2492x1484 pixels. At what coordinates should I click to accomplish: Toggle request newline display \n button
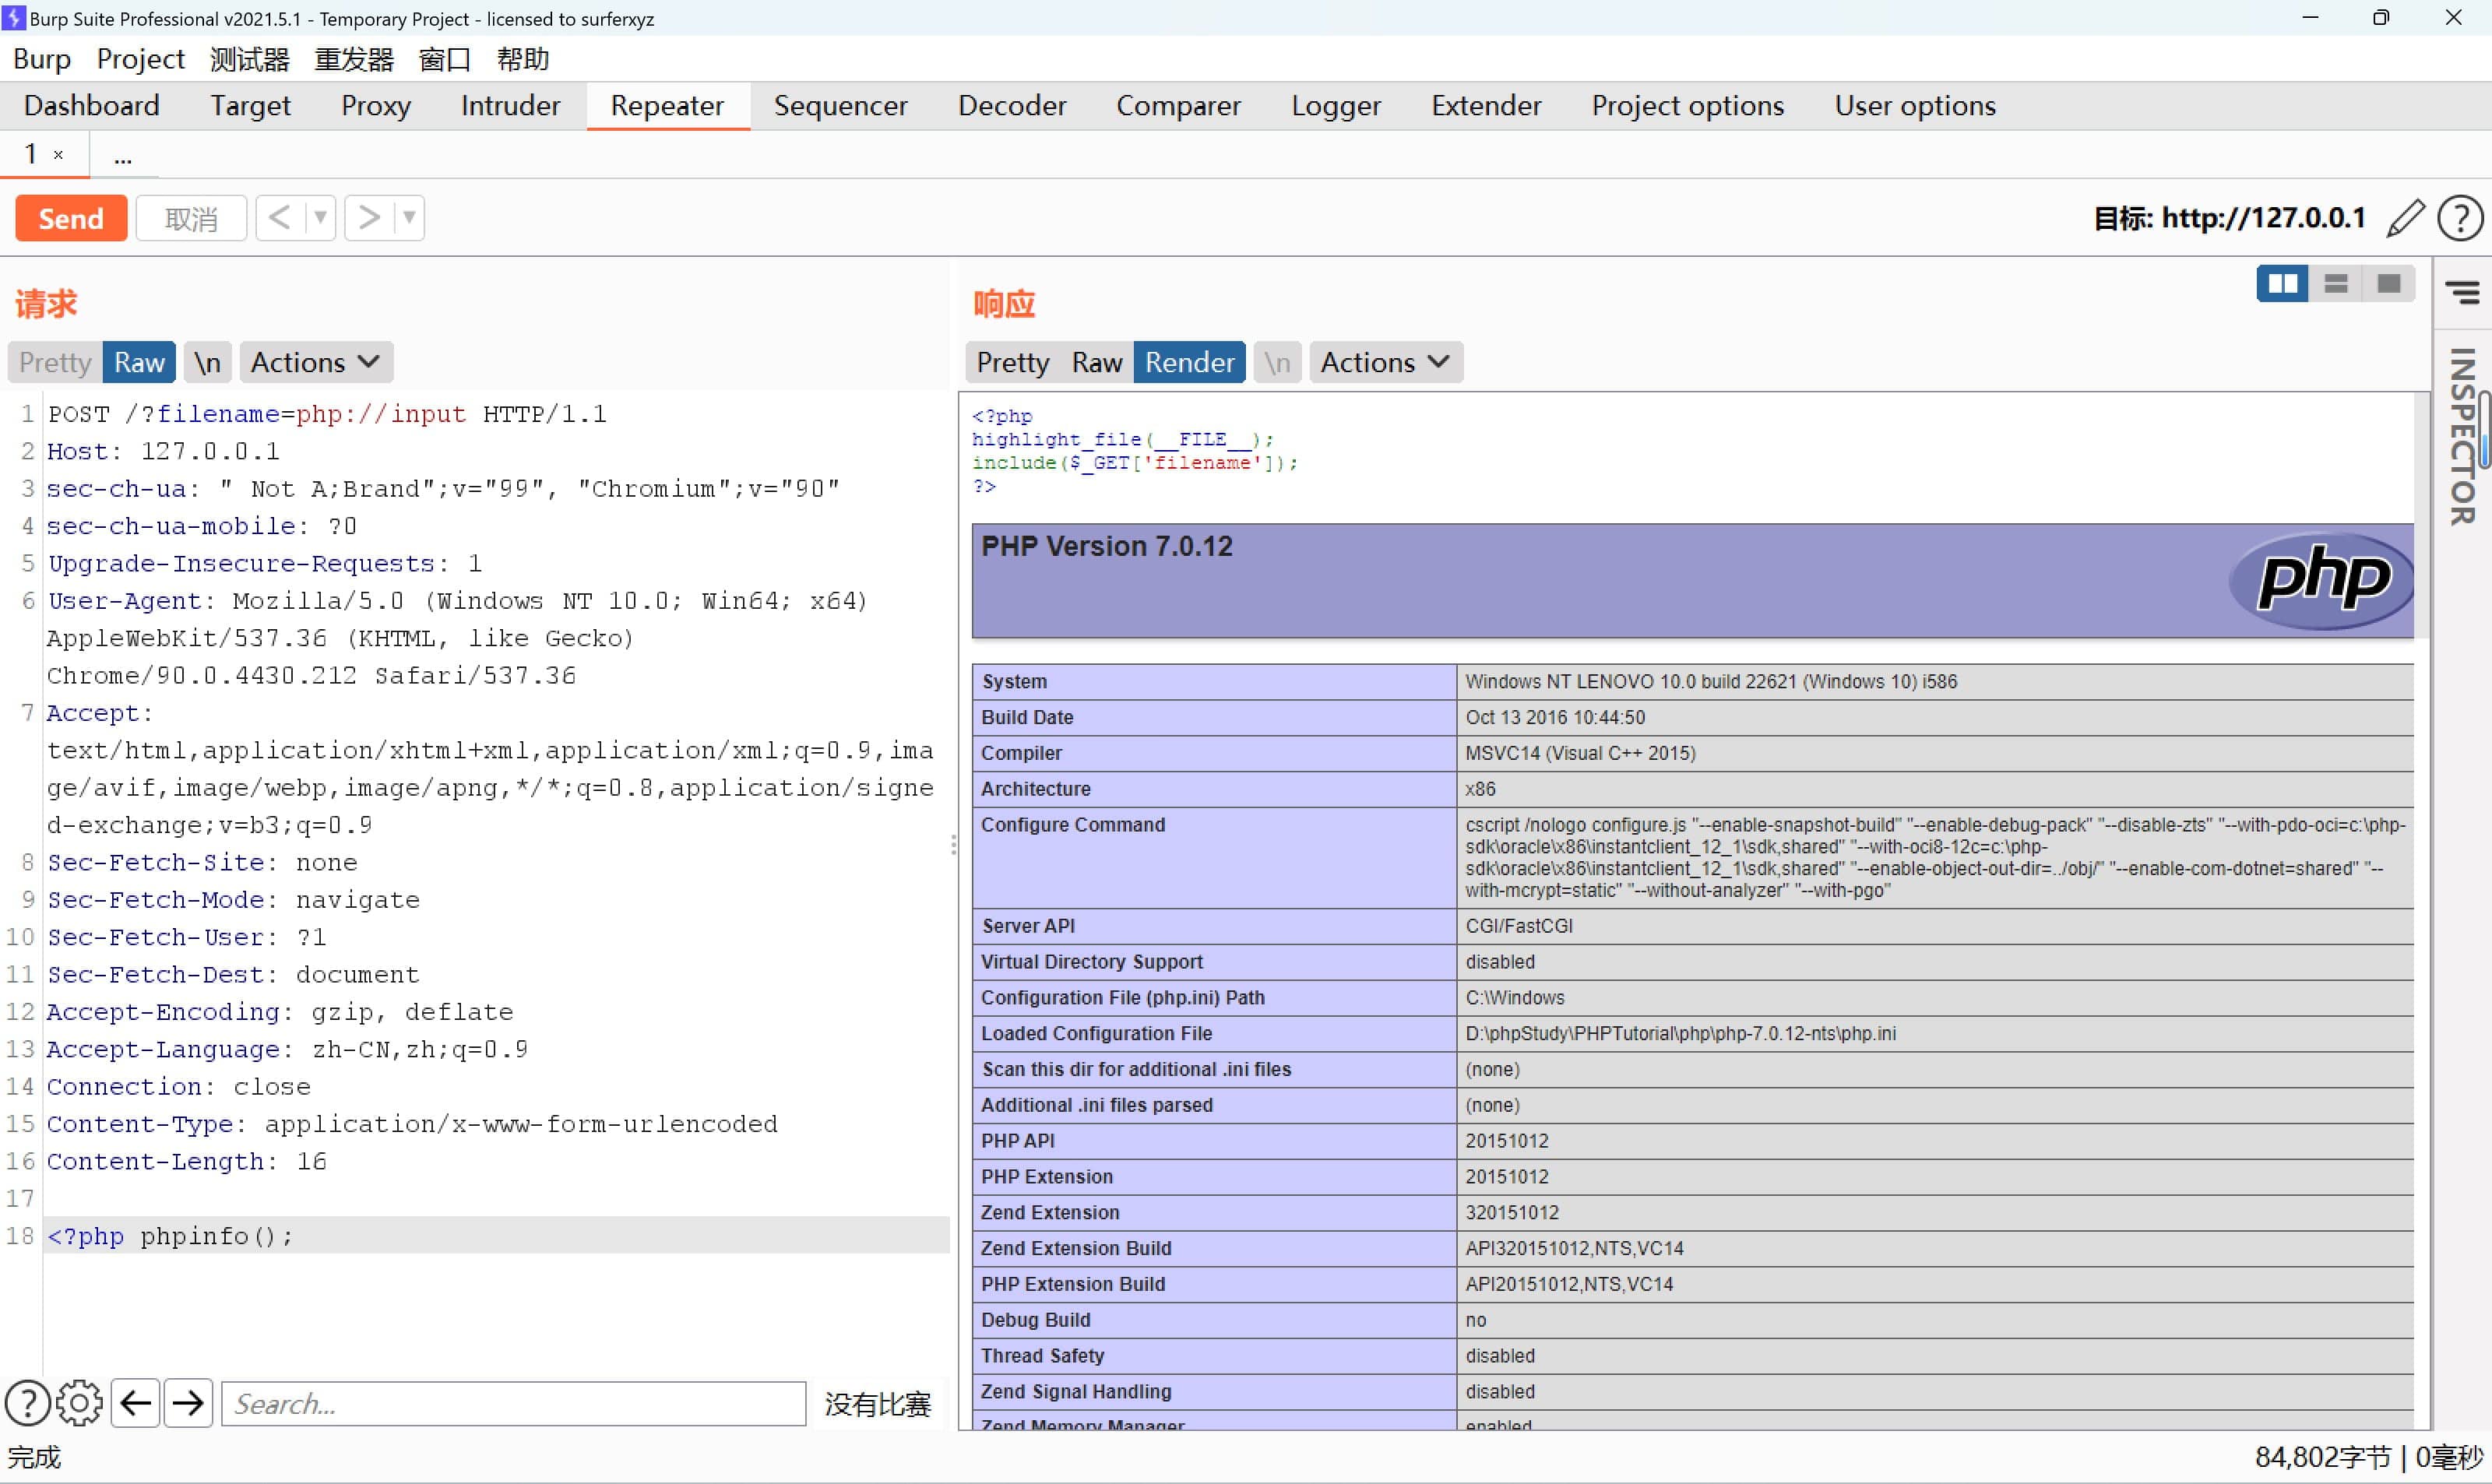(207, 362)
